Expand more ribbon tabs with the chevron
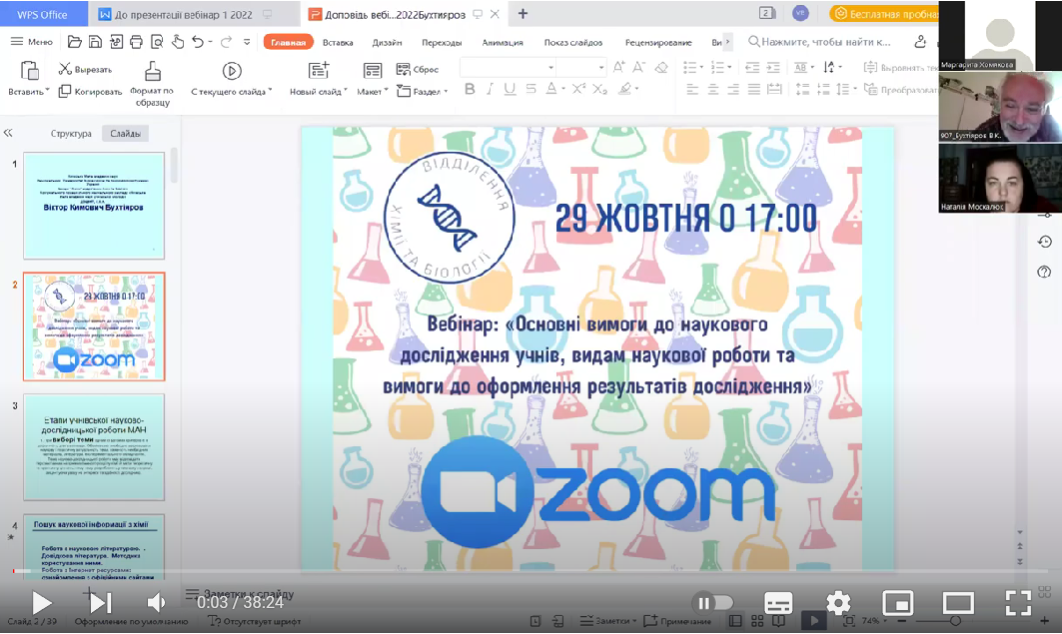The image size is (1062, 634). (728, 42)
